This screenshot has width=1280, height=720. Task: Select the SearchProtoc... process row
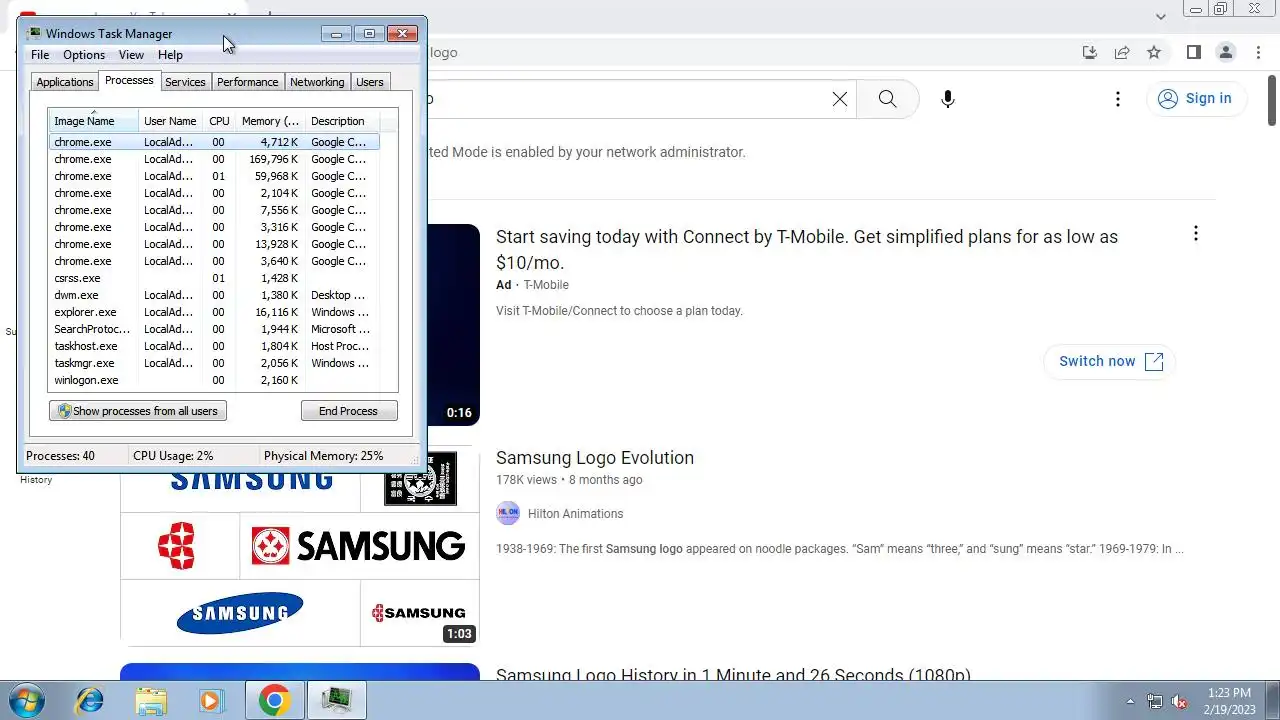[214, 329]
